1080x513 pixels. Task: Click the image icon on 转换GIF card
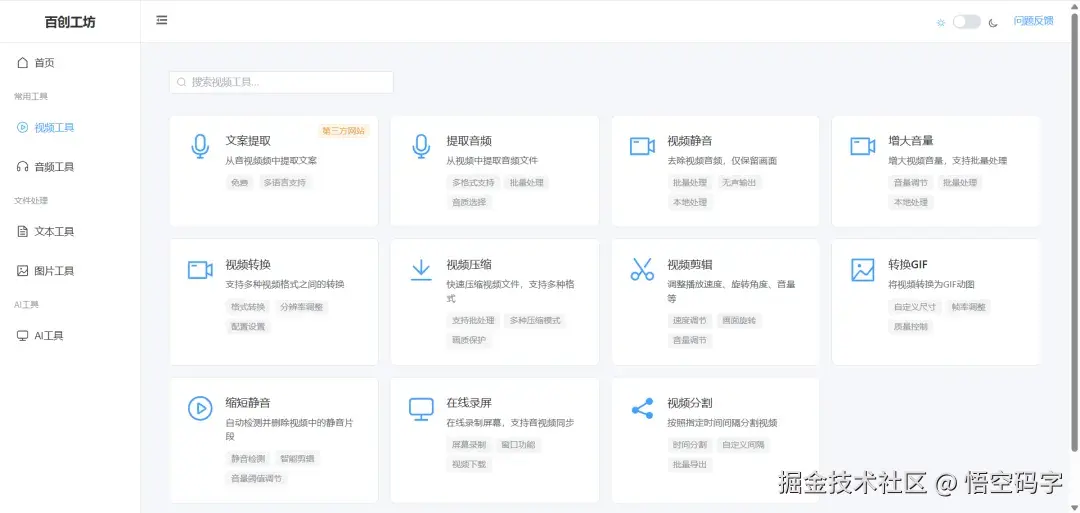[x=862, y=269]
